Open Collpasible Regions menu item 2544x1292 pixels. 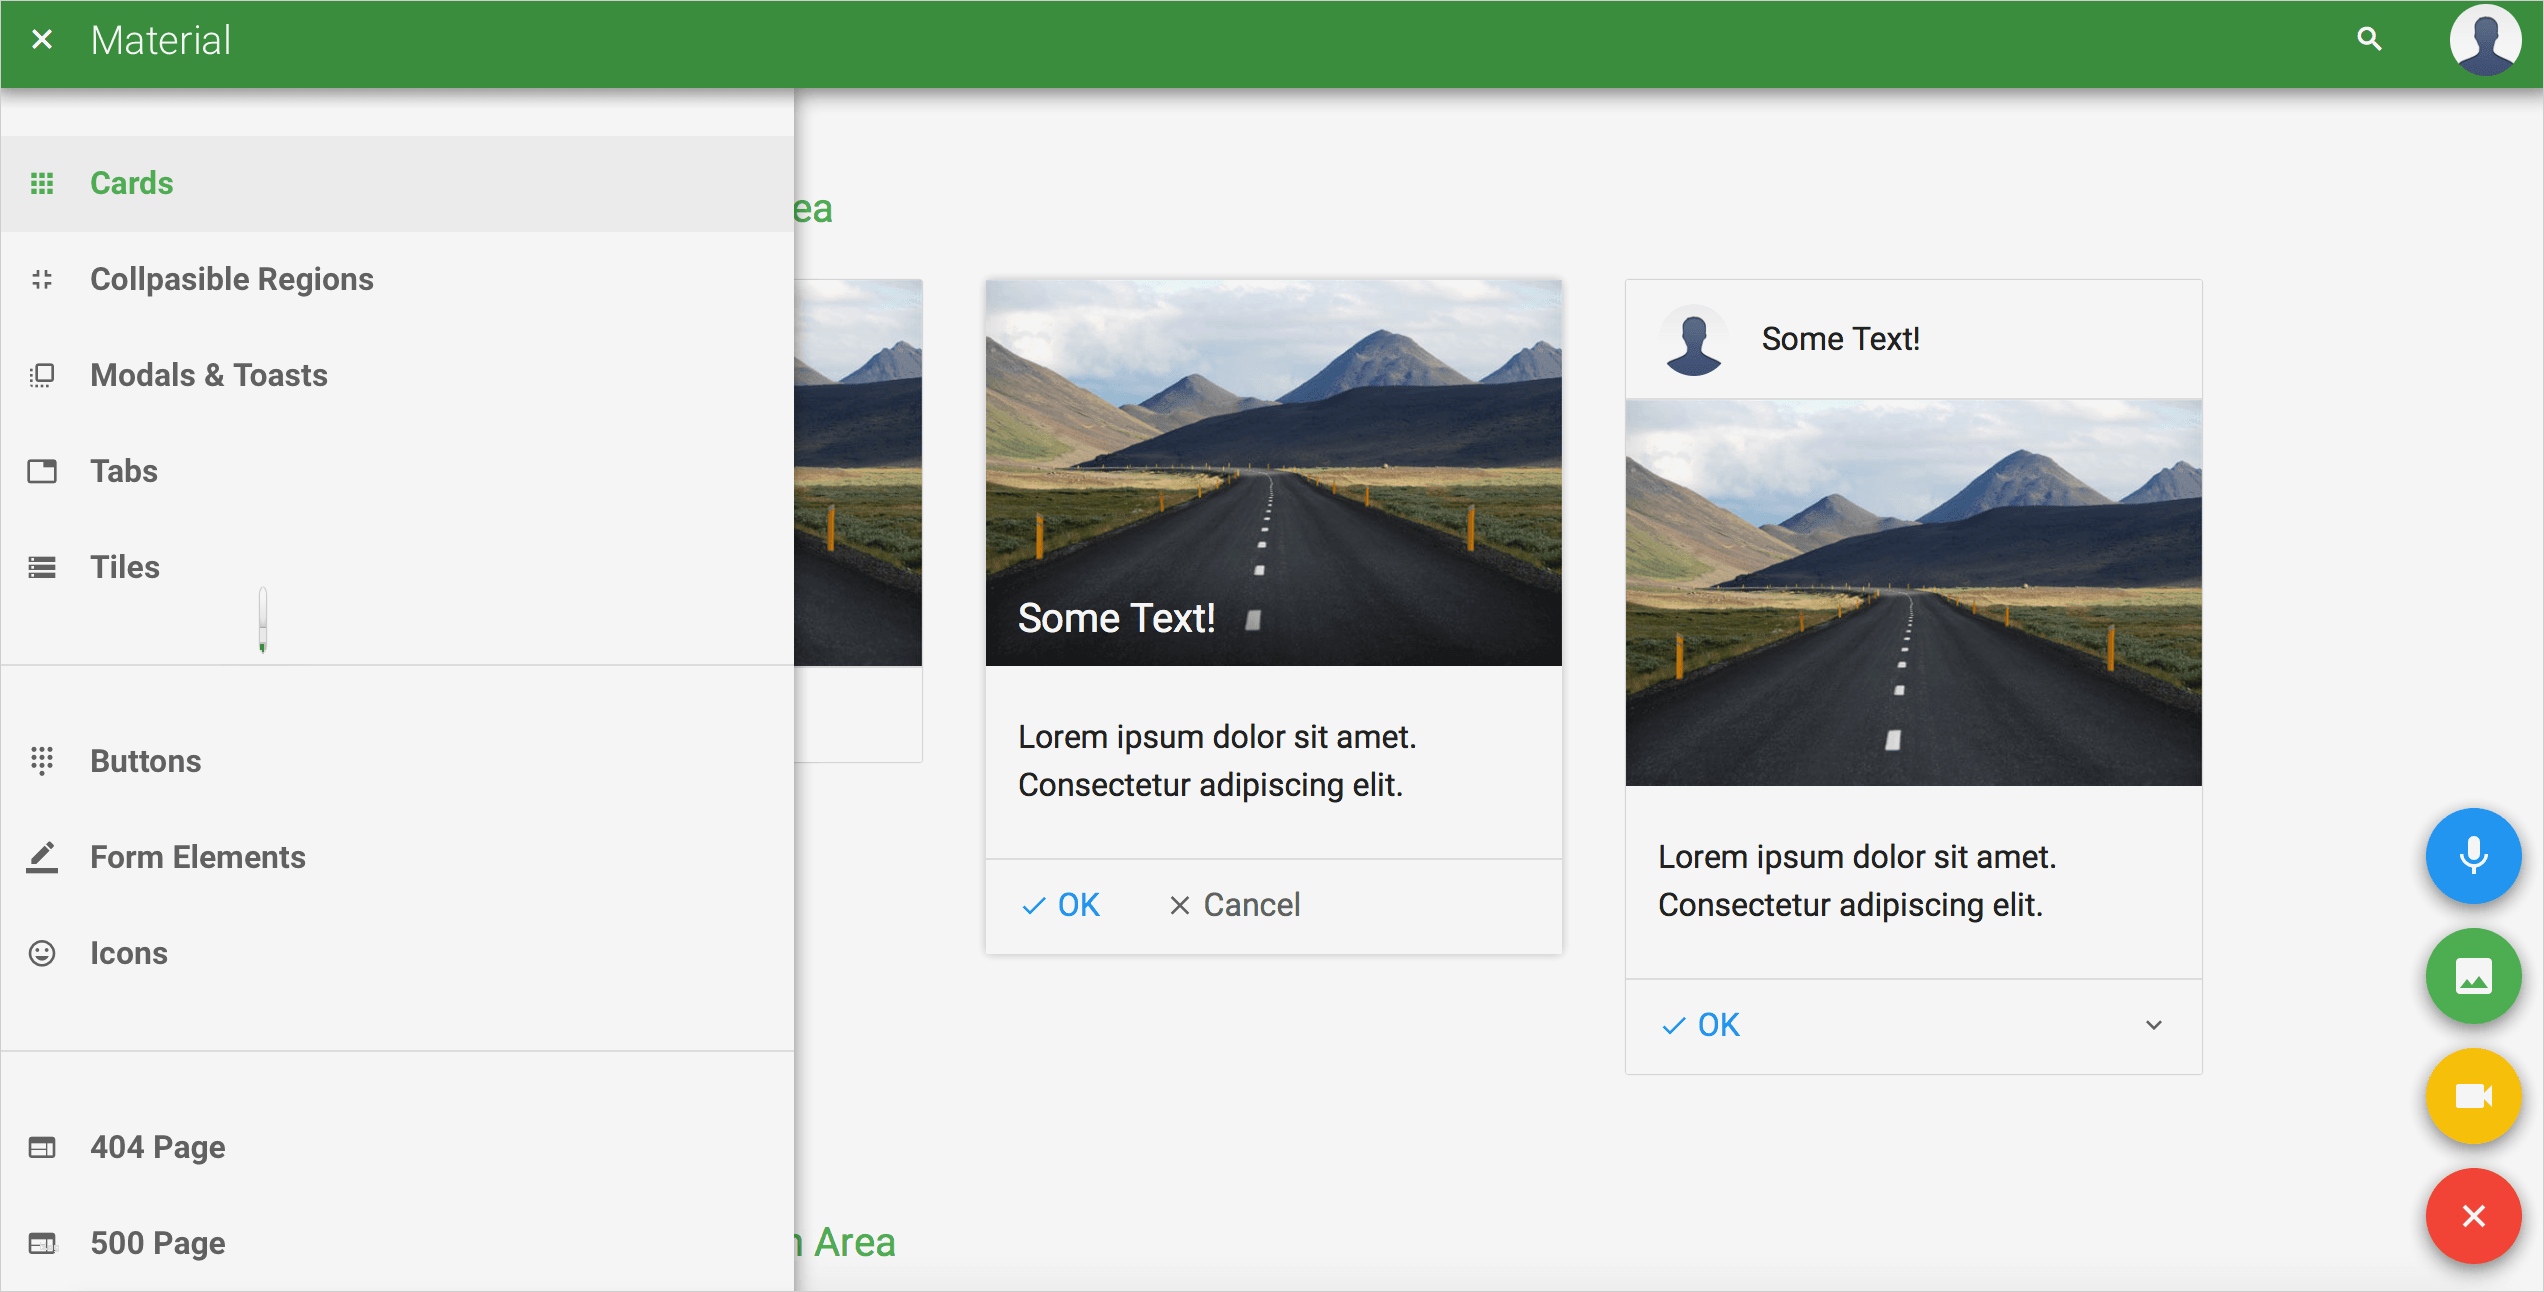(232, 279)
